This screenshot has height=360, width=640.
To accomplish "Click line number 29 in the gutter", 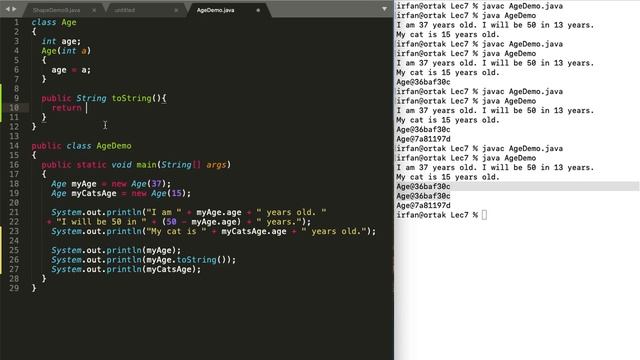I will point(14,288).
